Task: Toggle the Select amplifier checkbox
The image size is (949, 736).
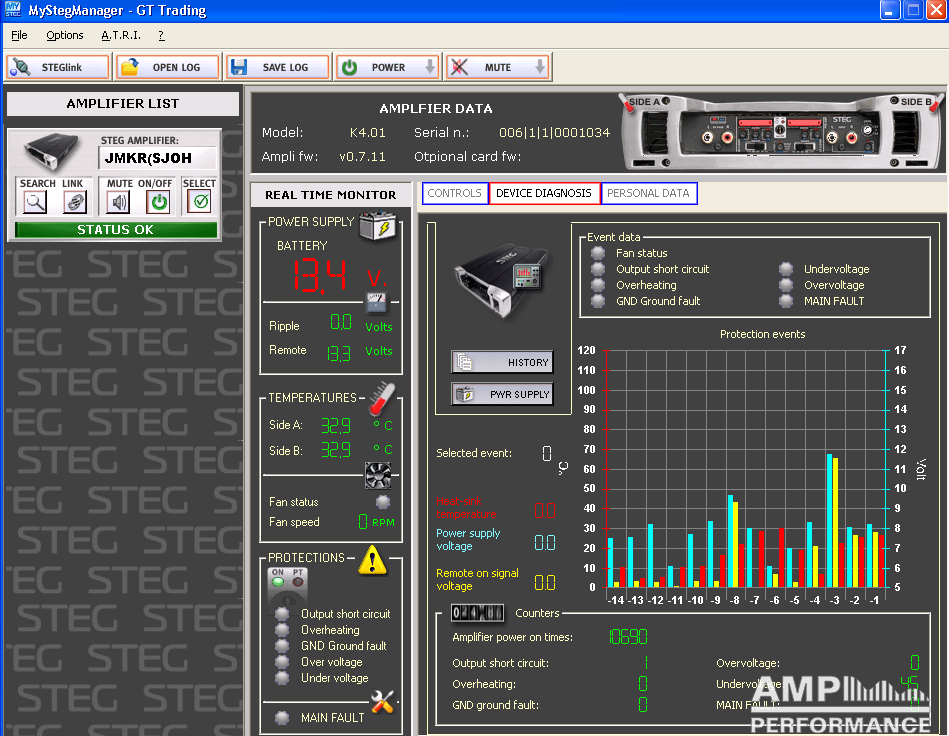Action: pyautogui.click(x=200, y=202)
